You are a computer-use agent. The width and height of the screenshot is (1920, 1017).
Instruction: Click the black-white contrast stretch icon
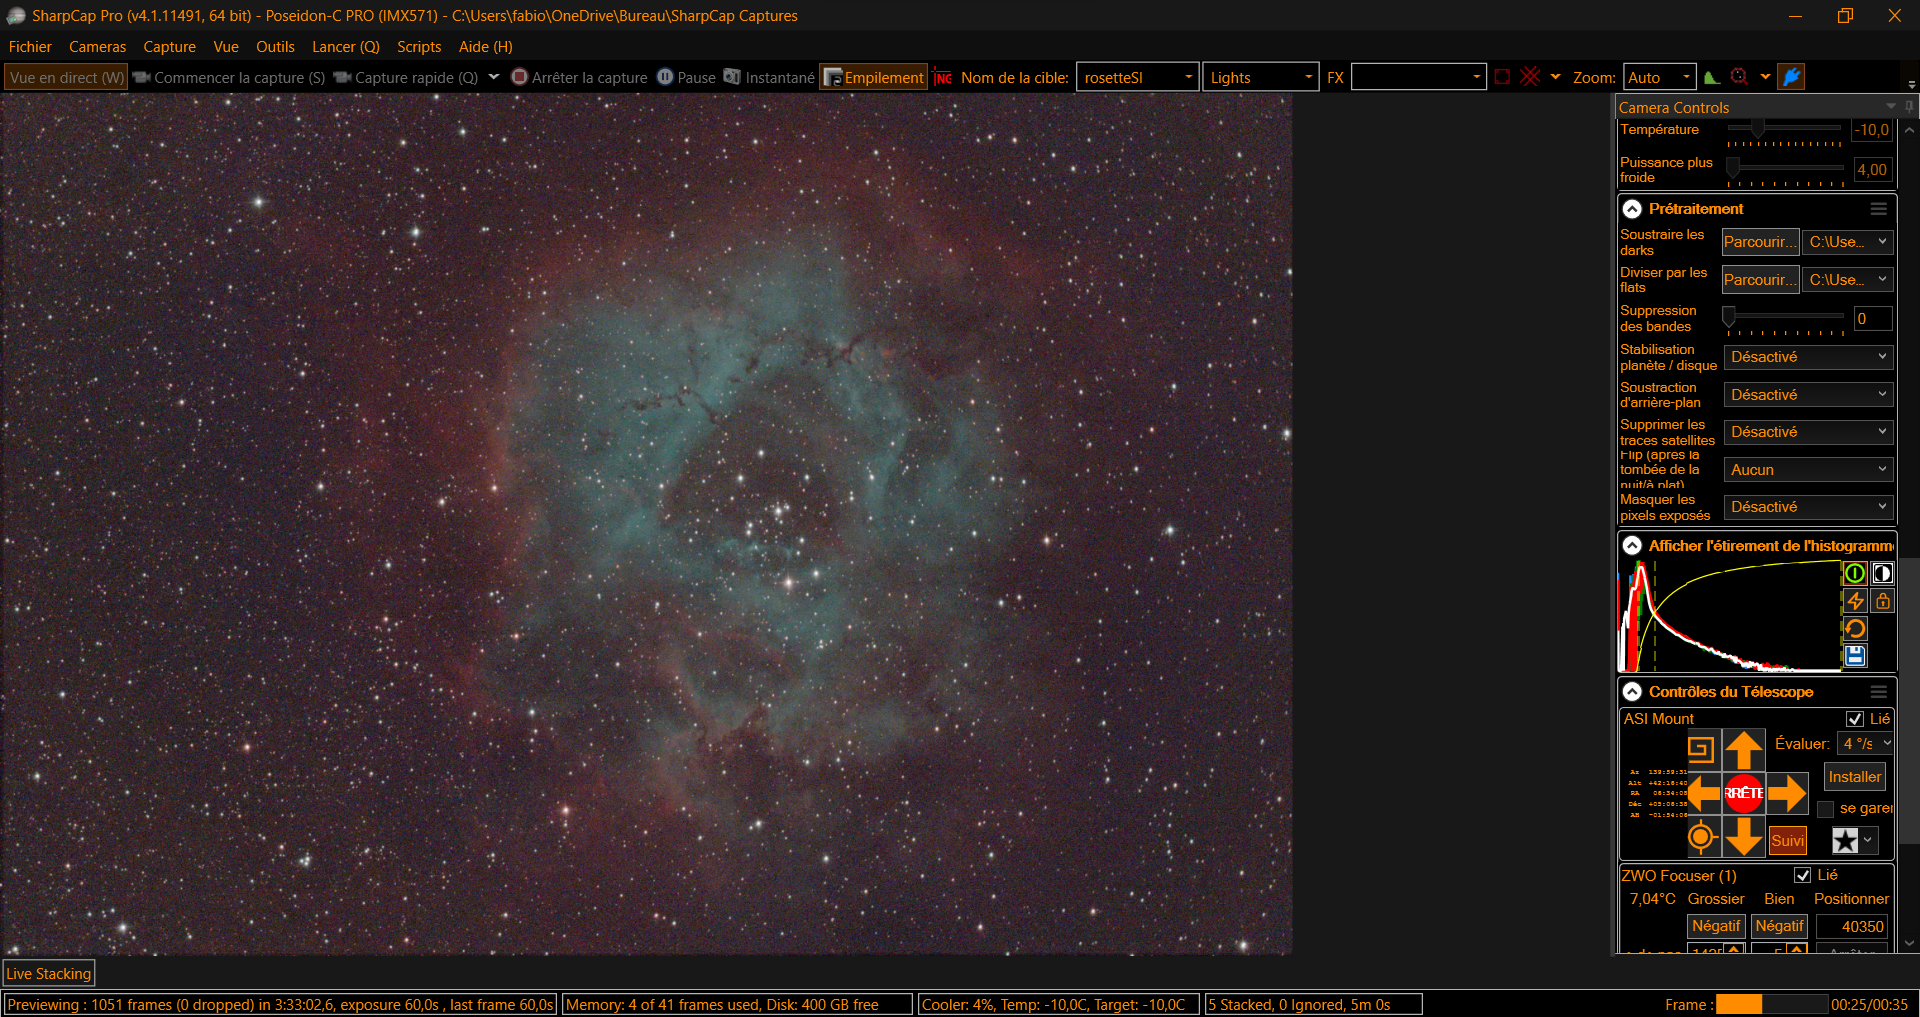click(1882, 573)
